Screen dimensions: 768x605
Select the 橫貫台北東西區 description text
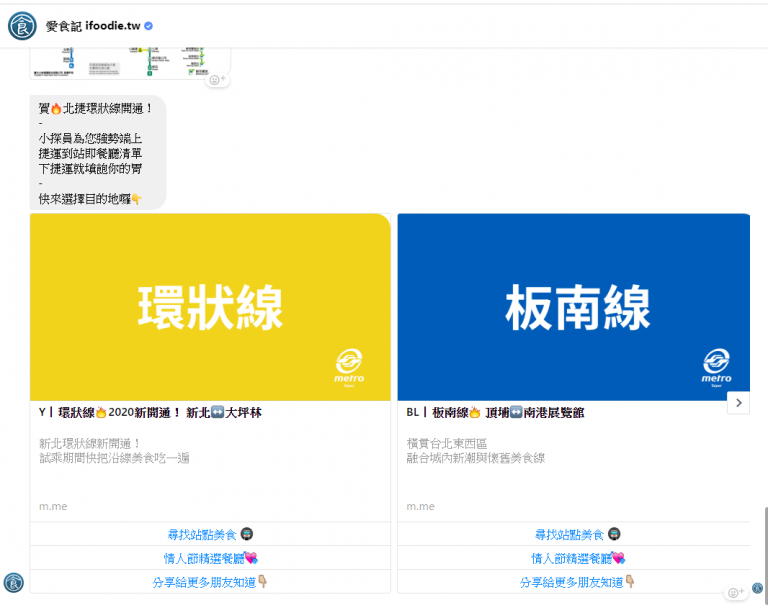tap(476, 451)
